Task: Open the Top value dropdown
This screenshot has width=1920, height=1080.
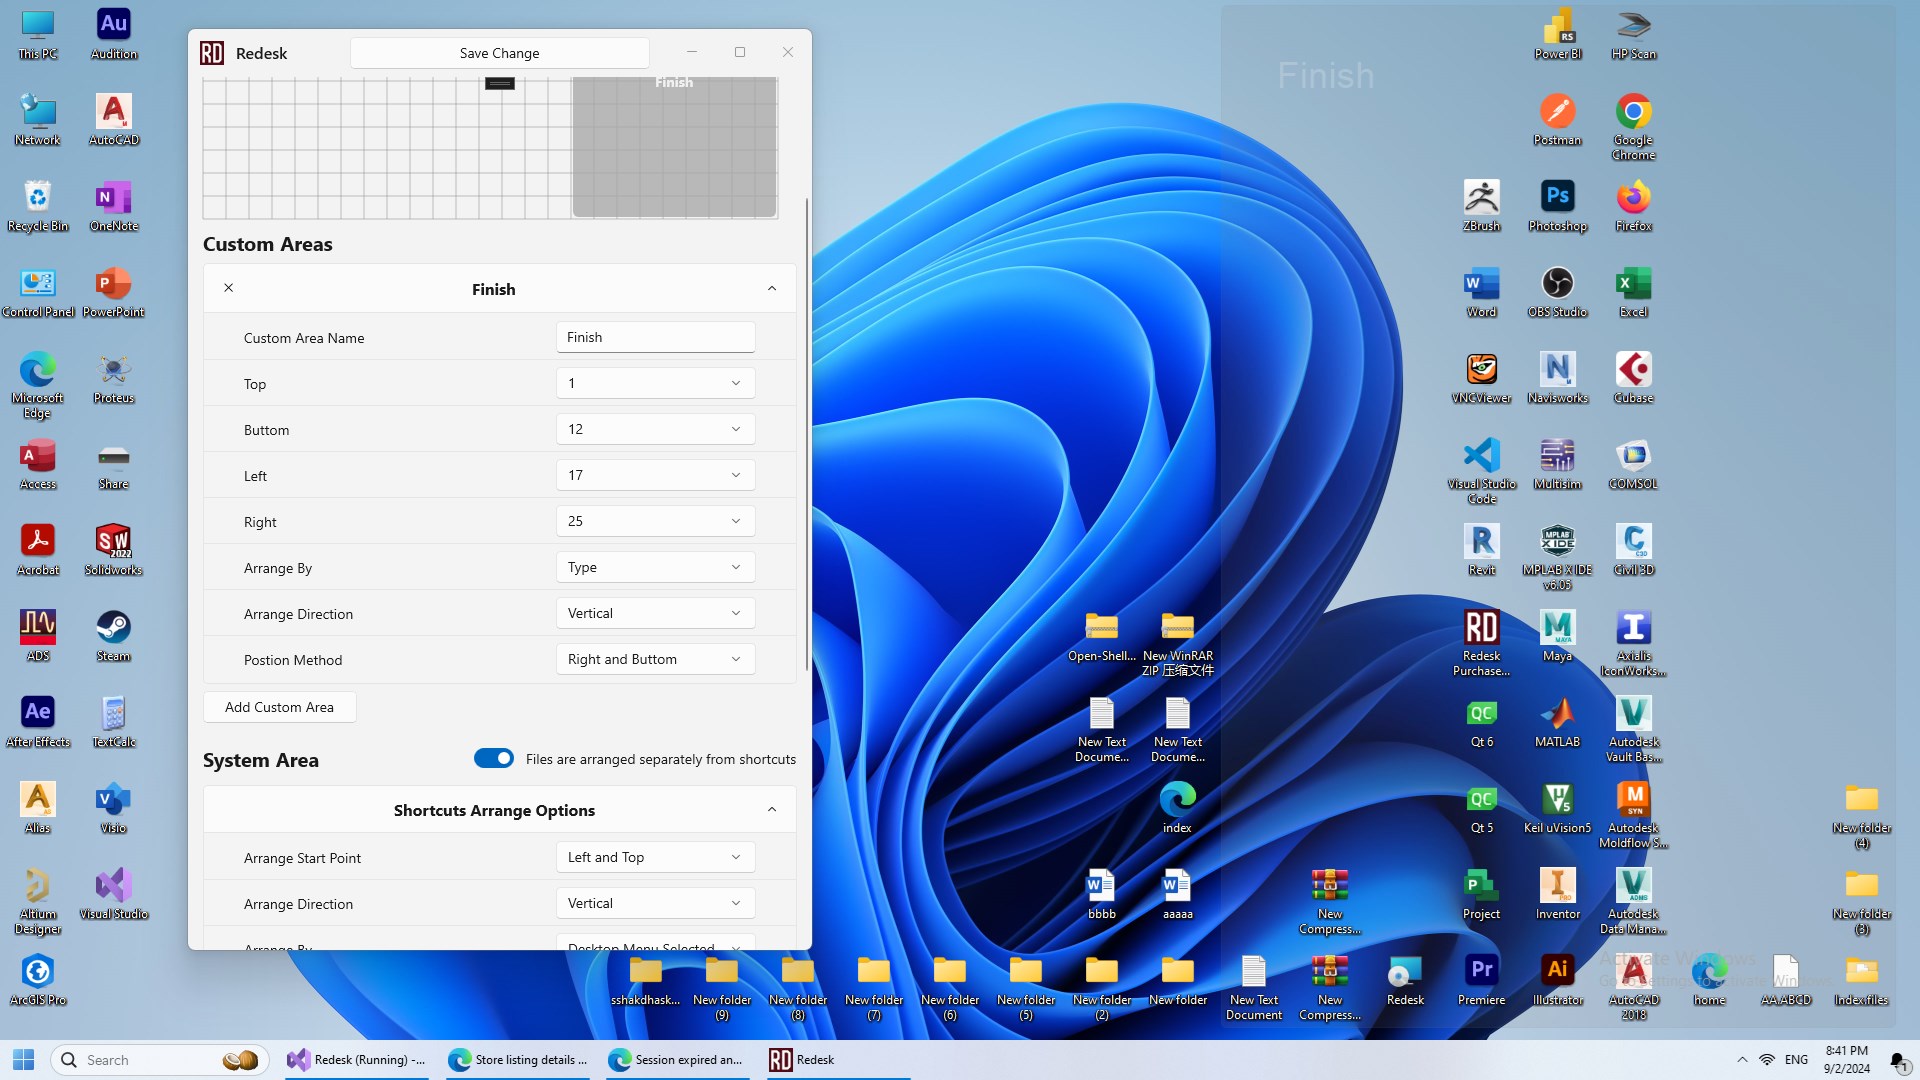Action: tap(655, 383)
